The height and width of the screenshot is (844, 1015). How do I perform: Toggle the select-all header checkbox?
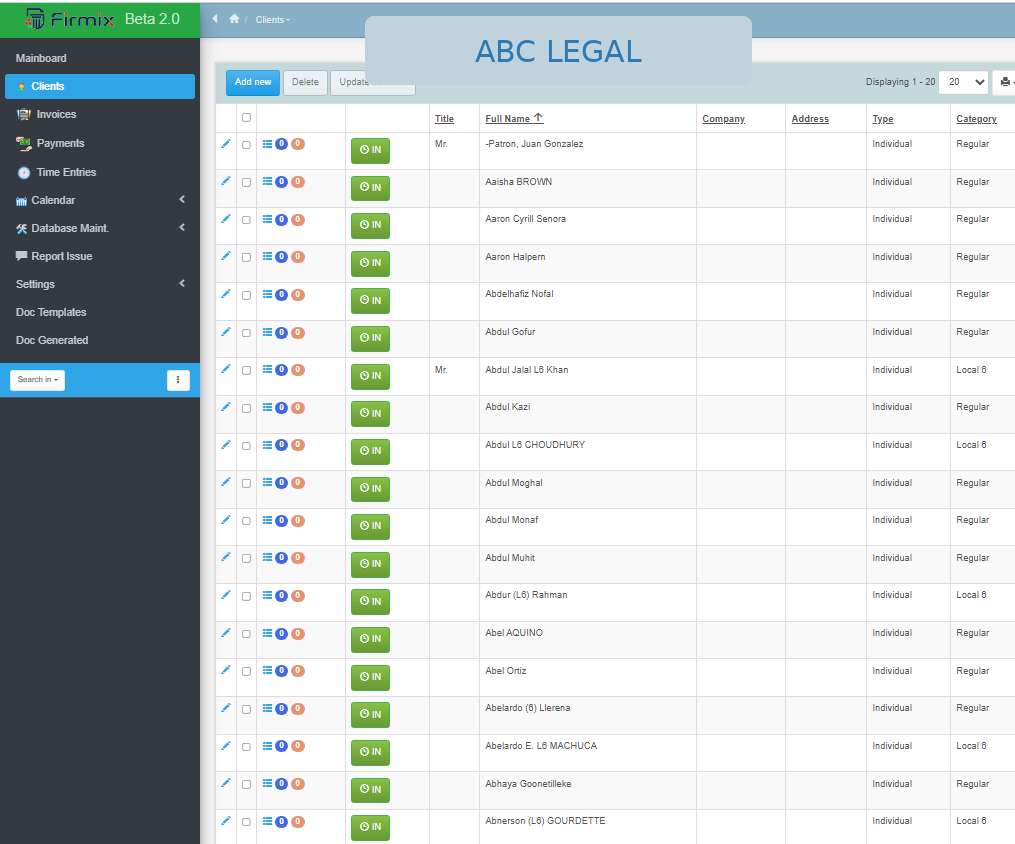click(246, 118)
